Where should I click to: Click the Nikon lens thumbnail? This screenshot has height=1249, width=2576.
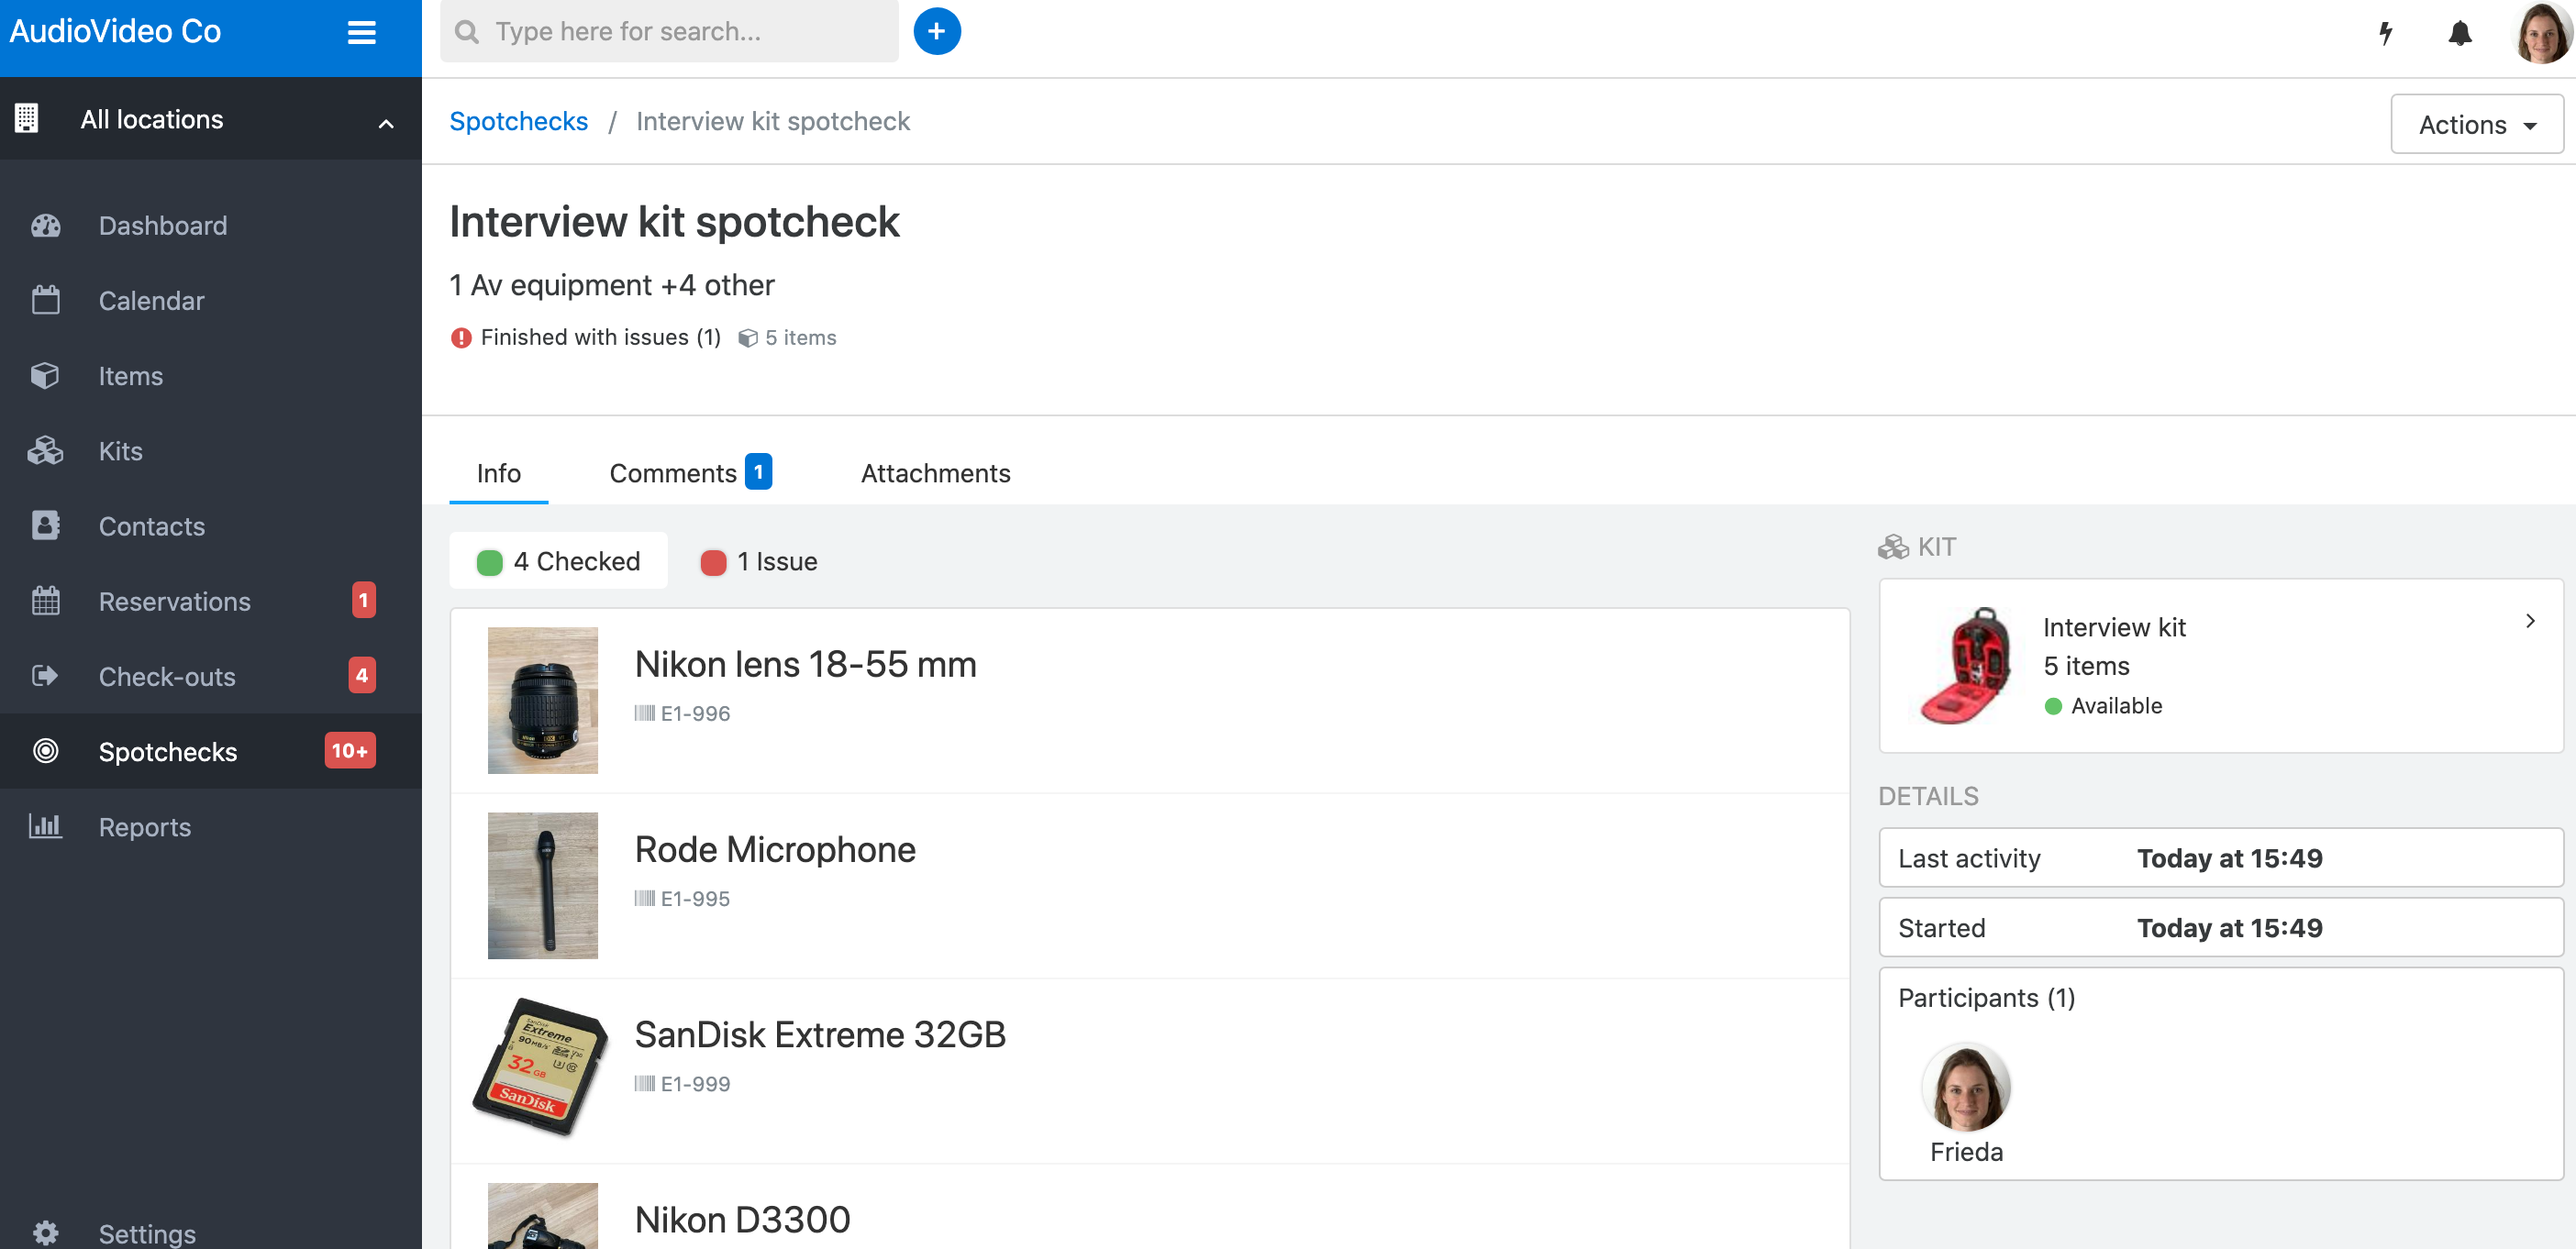click(543, 700)
